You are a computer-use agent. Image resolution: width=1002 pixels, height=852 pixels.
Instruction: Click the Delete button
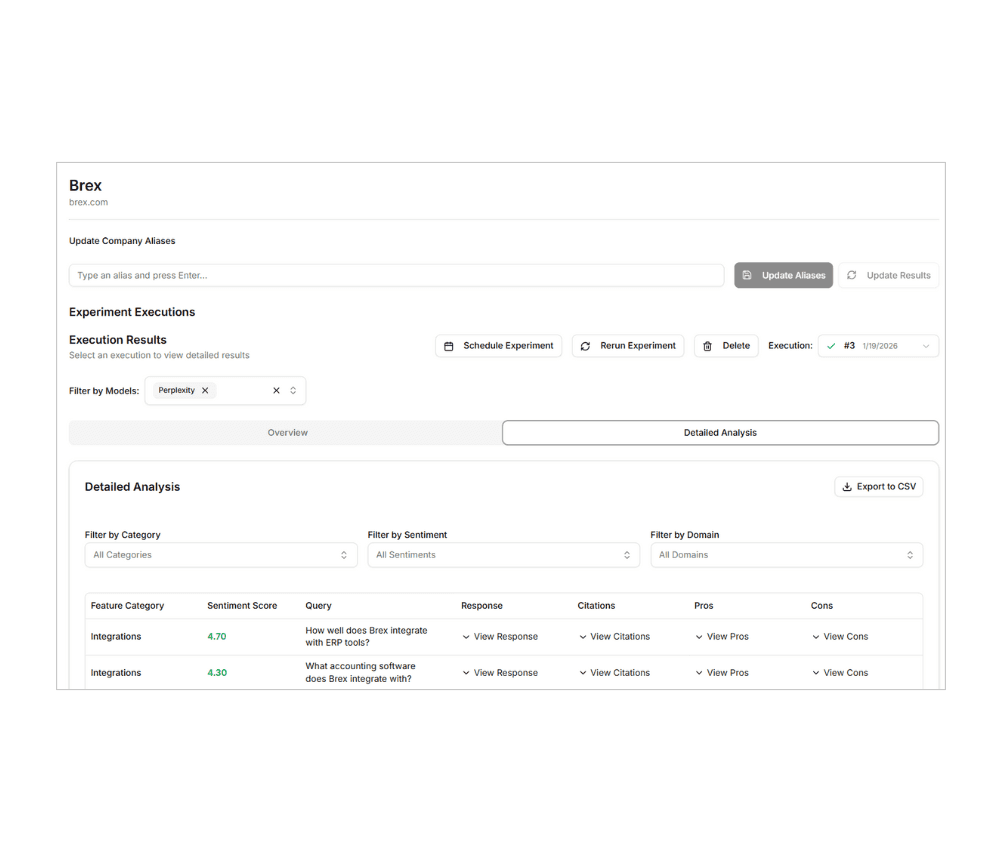[x=726, y=345]
